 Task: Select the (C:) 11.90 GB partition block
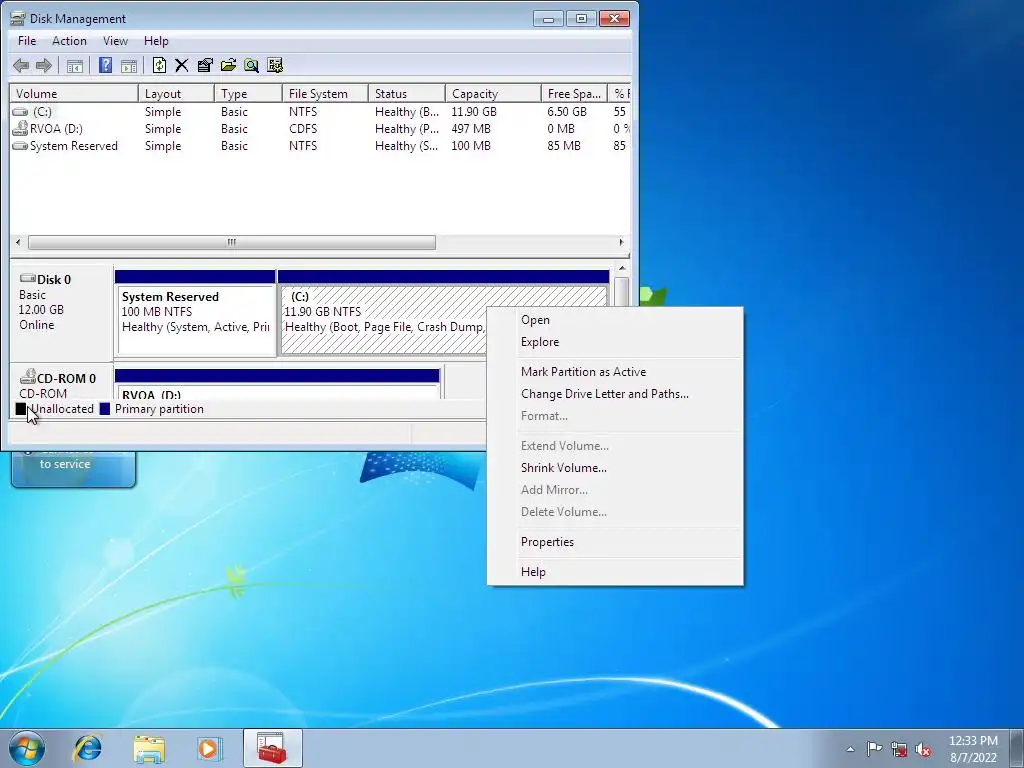click(443, 313)
